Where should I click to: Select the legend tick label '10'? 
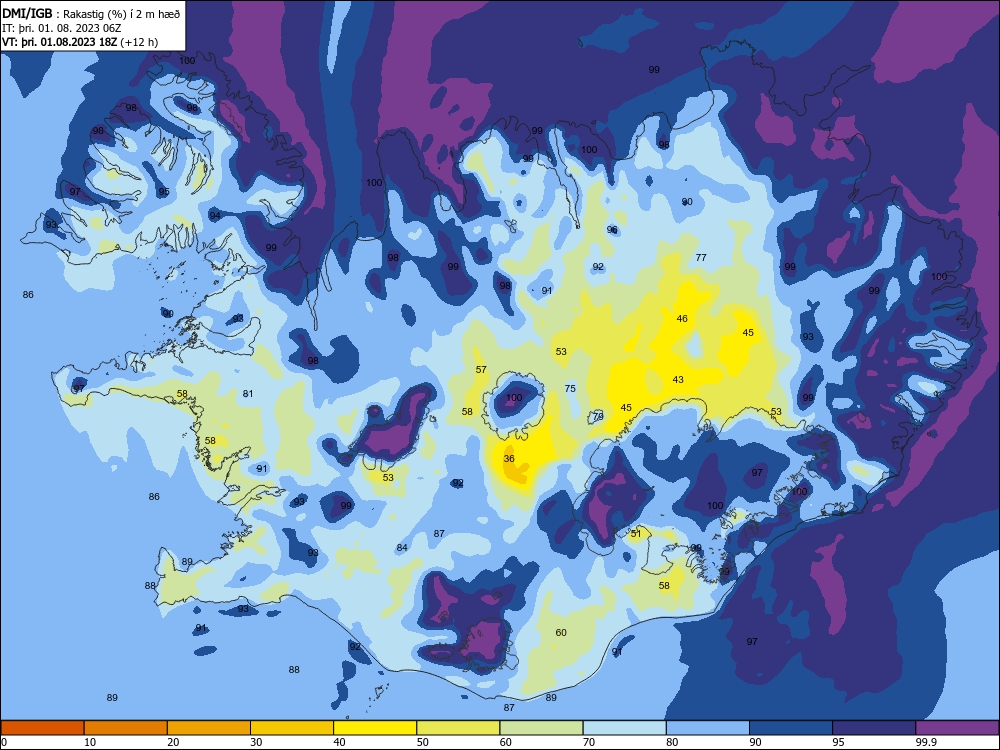(x=90, y=742)
